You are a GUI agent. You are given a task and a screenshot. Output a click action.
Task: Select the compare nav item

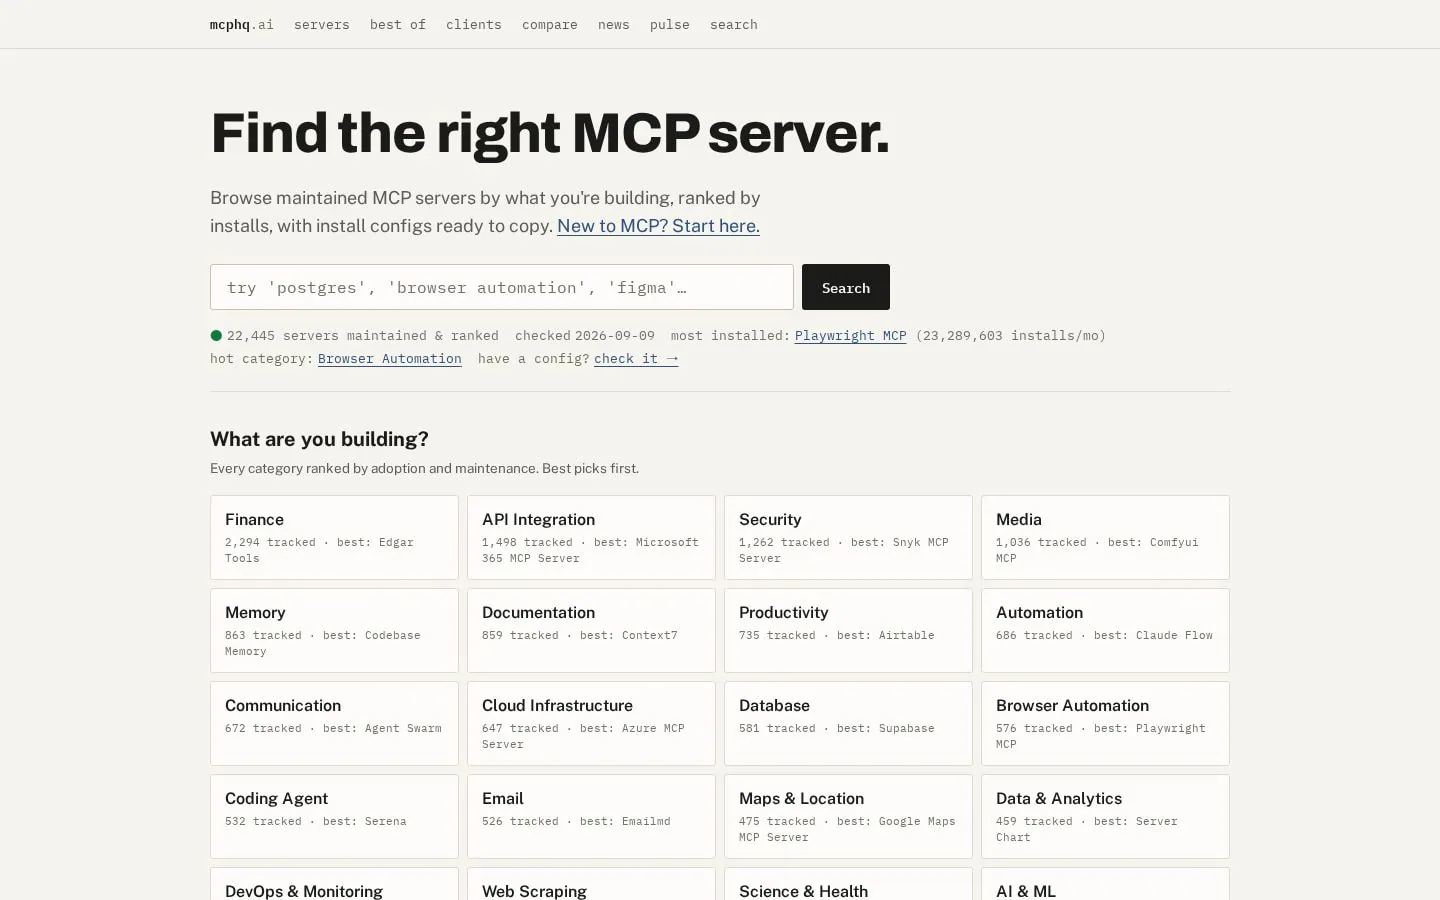tap(549, 24)
